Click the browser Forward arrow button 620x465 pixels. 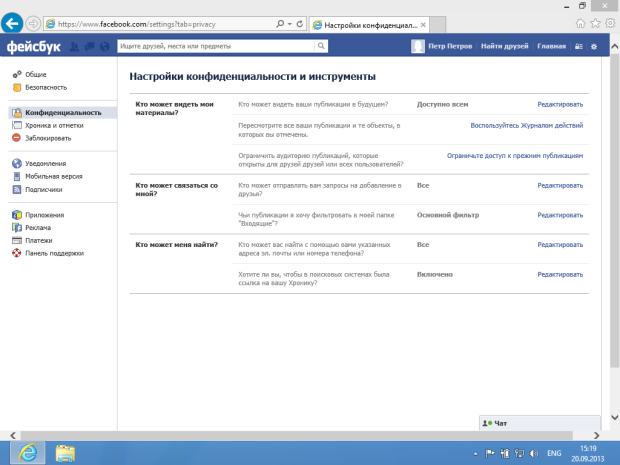coord(33,24)
